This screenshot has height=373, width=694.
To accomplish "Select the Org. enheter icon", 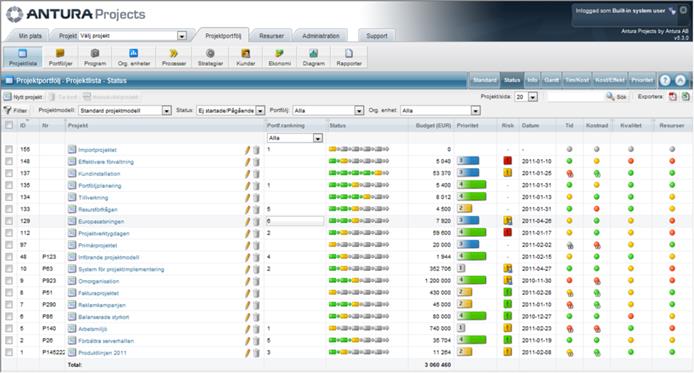I will 134,58.
